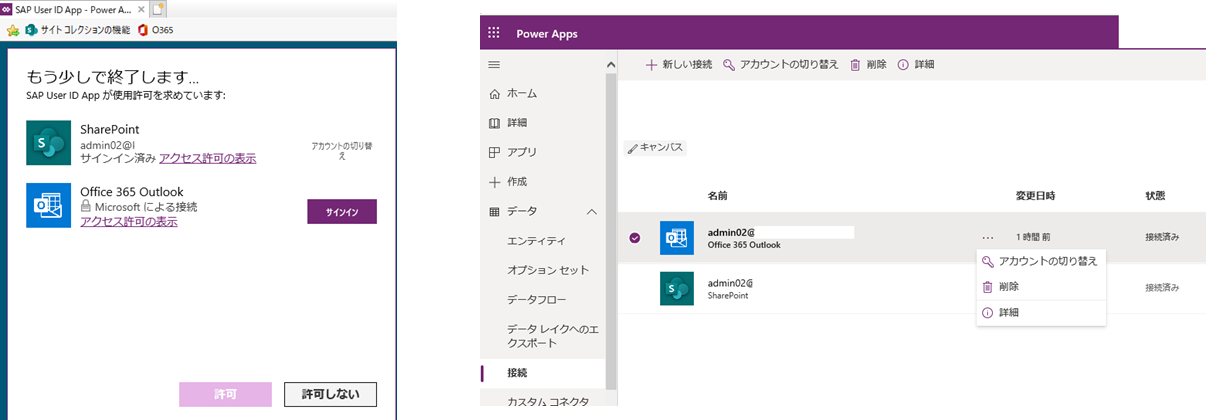This screenshot has height=420, width=1206.
Task: Sort connections by 変更日時 column header
Action: [1035, 195]
